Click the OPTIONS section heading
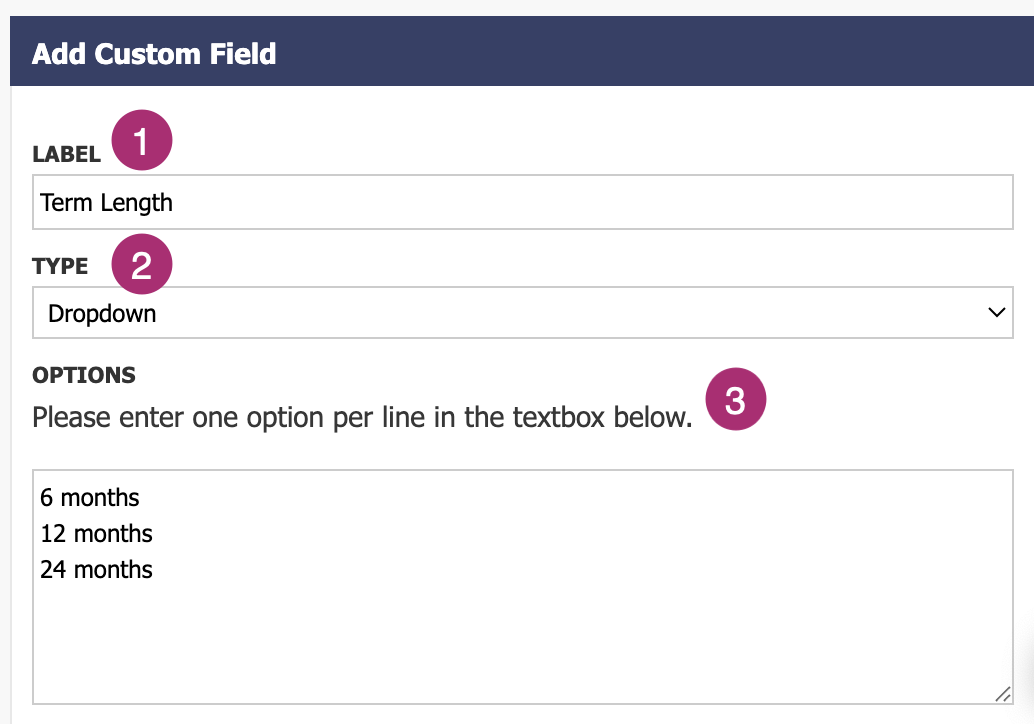 [83, 375]
